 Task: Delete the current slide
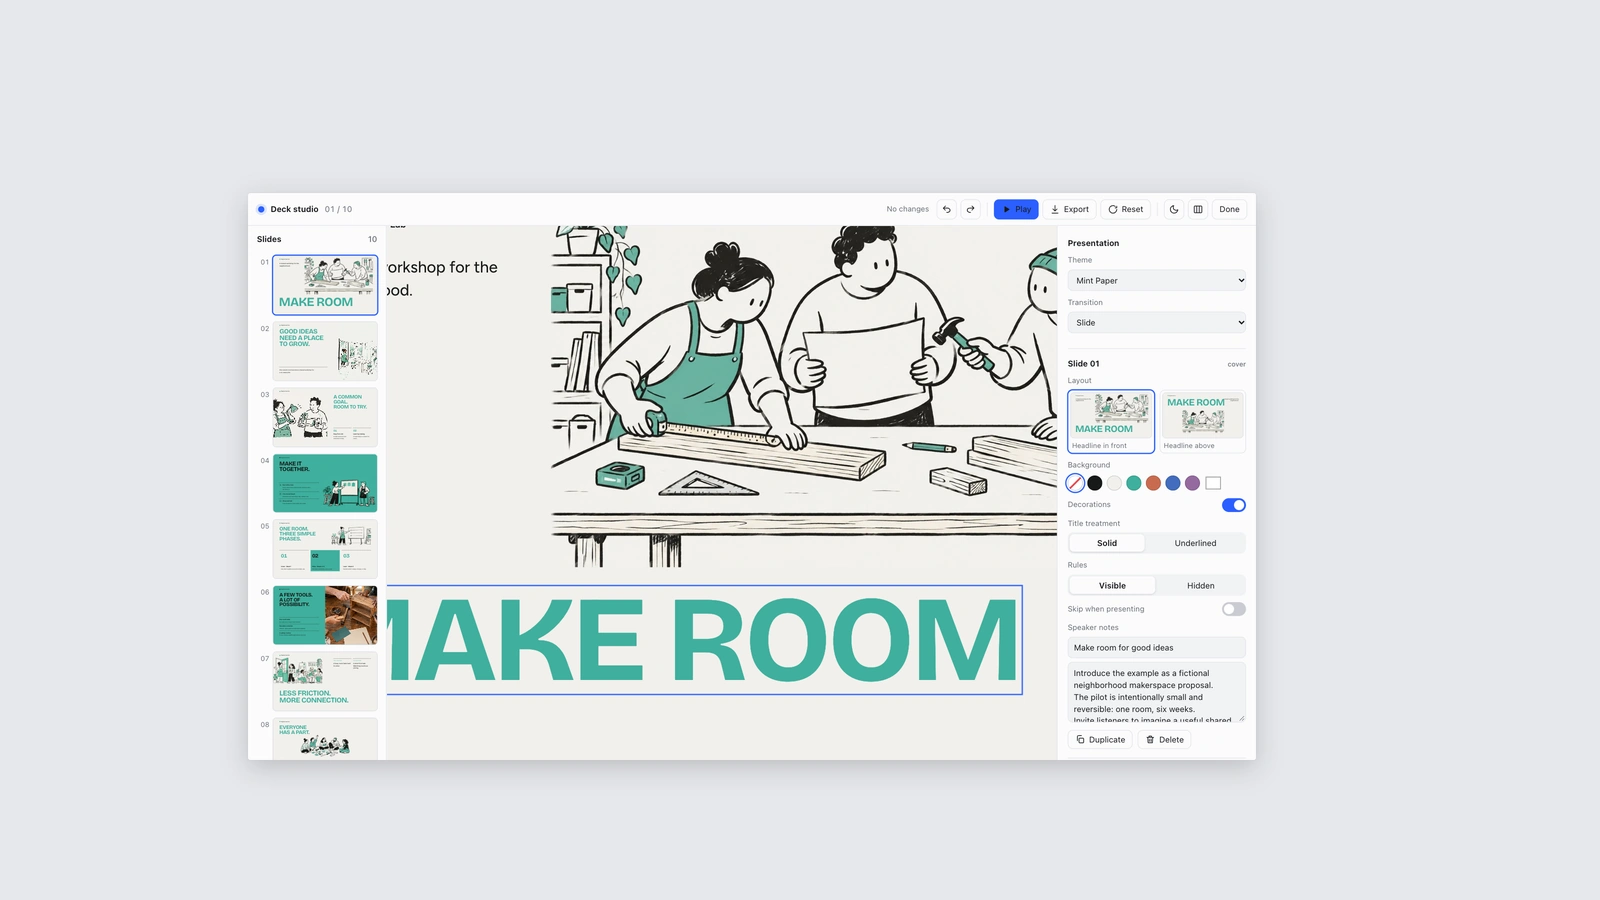pos(1165,740)
